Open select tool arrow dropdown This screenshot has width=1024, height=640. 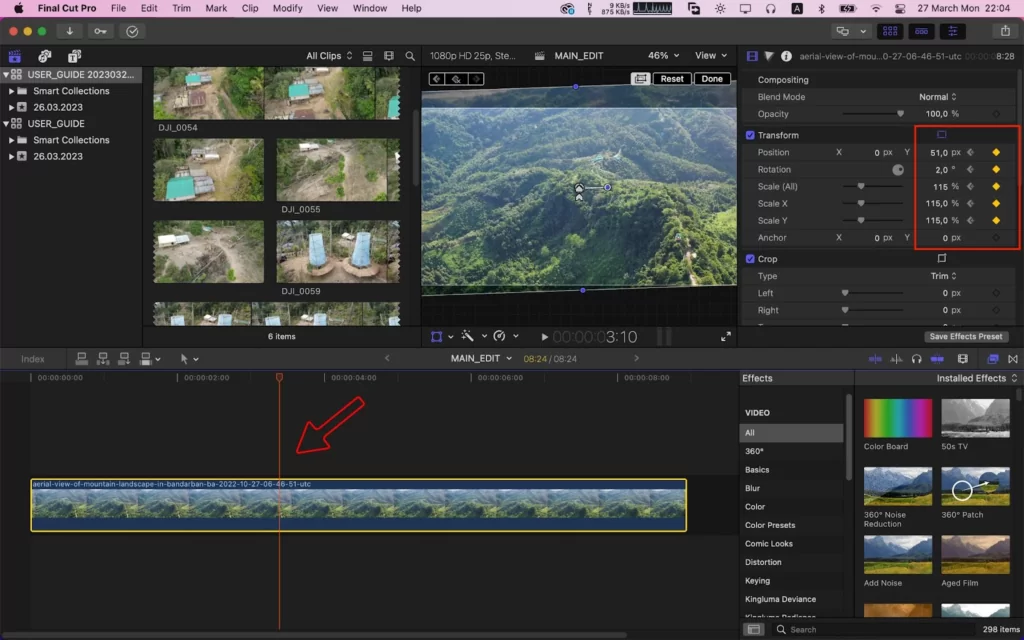[x=189, y=359]
